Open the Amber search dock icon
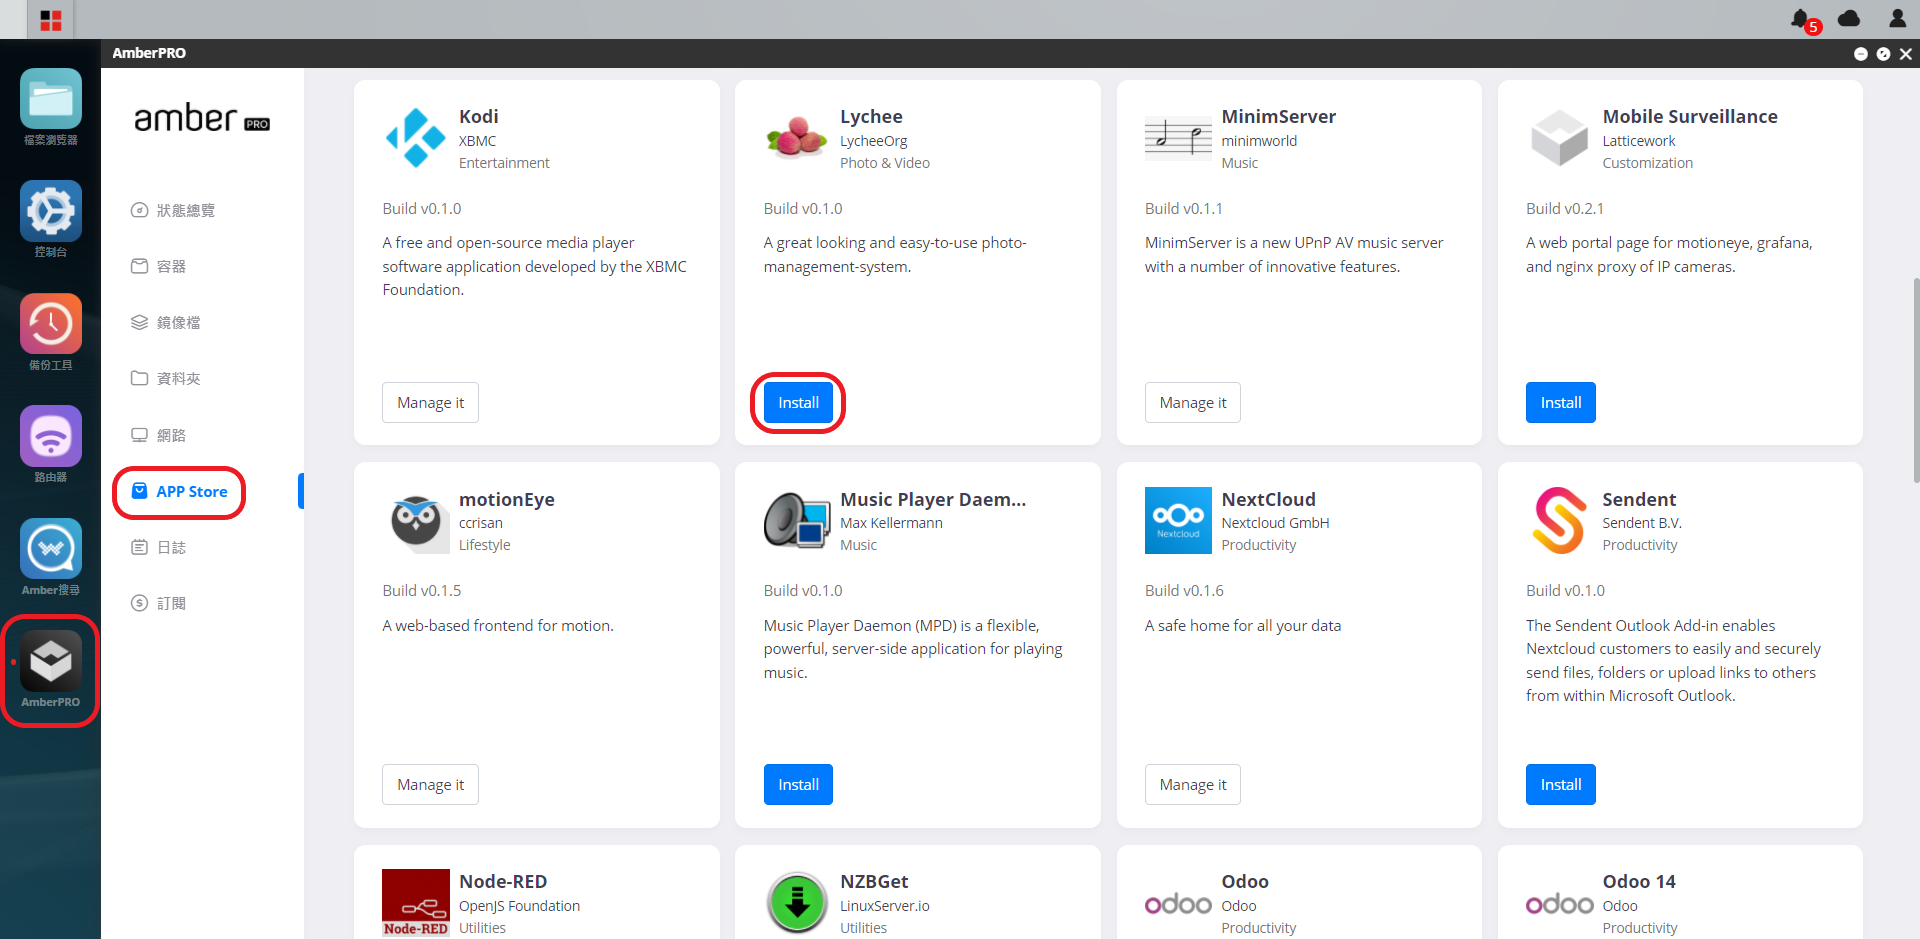The height and width of the screenshot is (939, 1920). pos(50,549)
